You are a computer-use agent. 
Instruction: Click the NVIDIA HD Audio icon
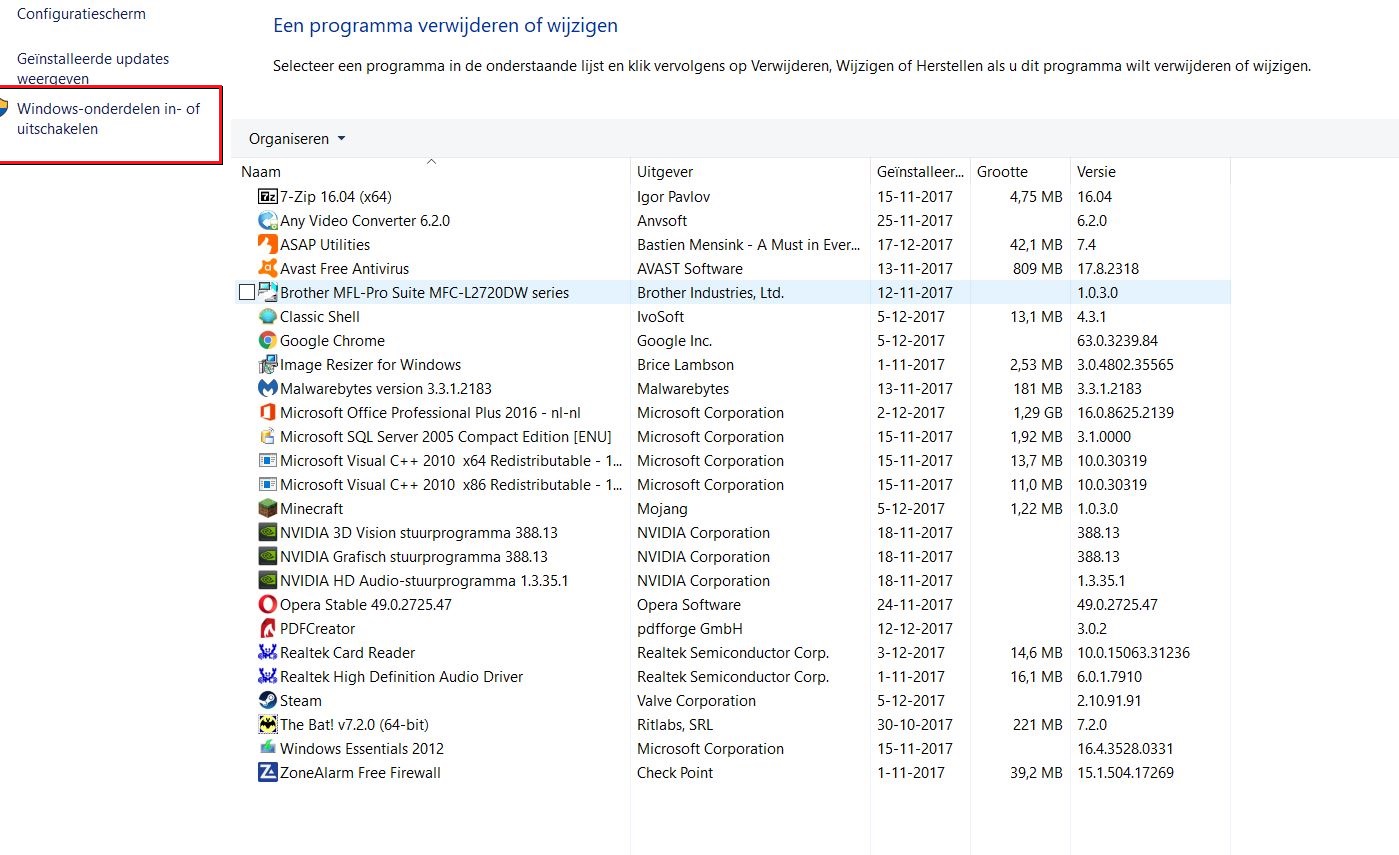coord(268,581)
